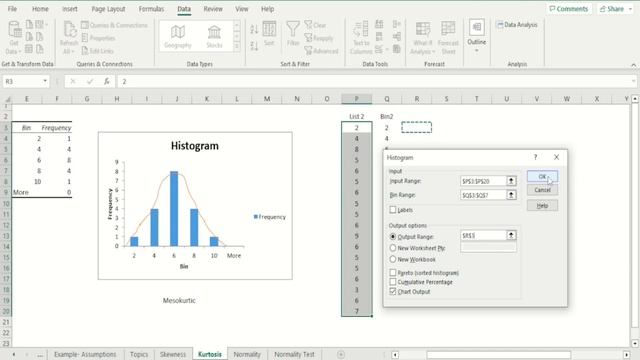Select the Example- Assumptions sheet tab

point(85,354)
